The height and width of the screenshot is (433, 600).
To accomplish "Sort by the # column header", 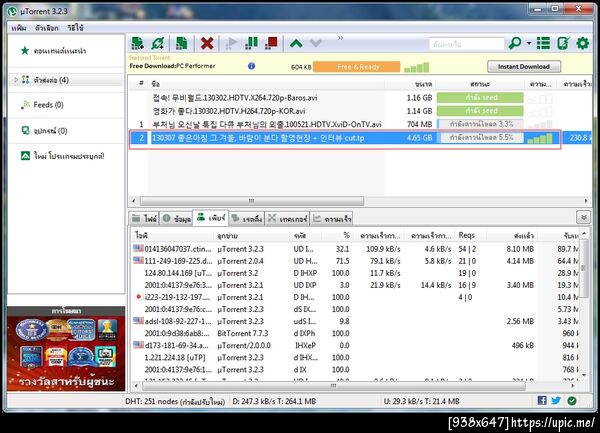I will [141, 83].
